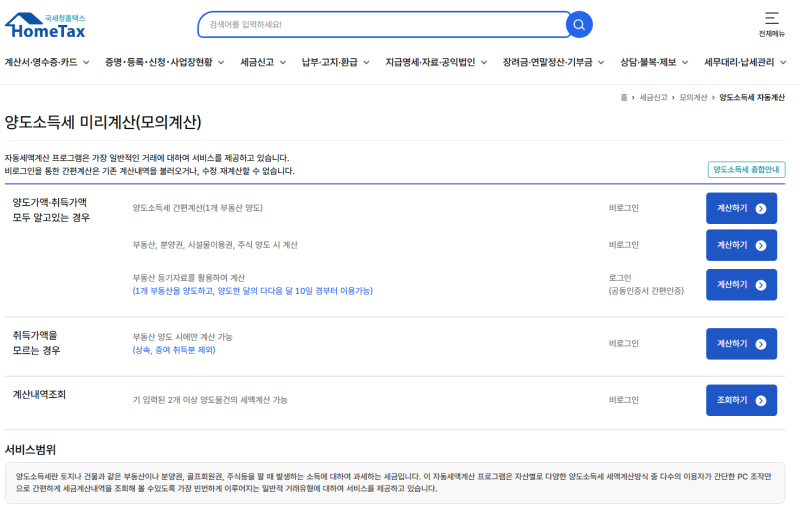The width and height of the screenshot is (800, 512).
Task: Click 비로그인 label in 양도소득세 간편계산 row
Action: pyautogui.click(x=623, y=208)
